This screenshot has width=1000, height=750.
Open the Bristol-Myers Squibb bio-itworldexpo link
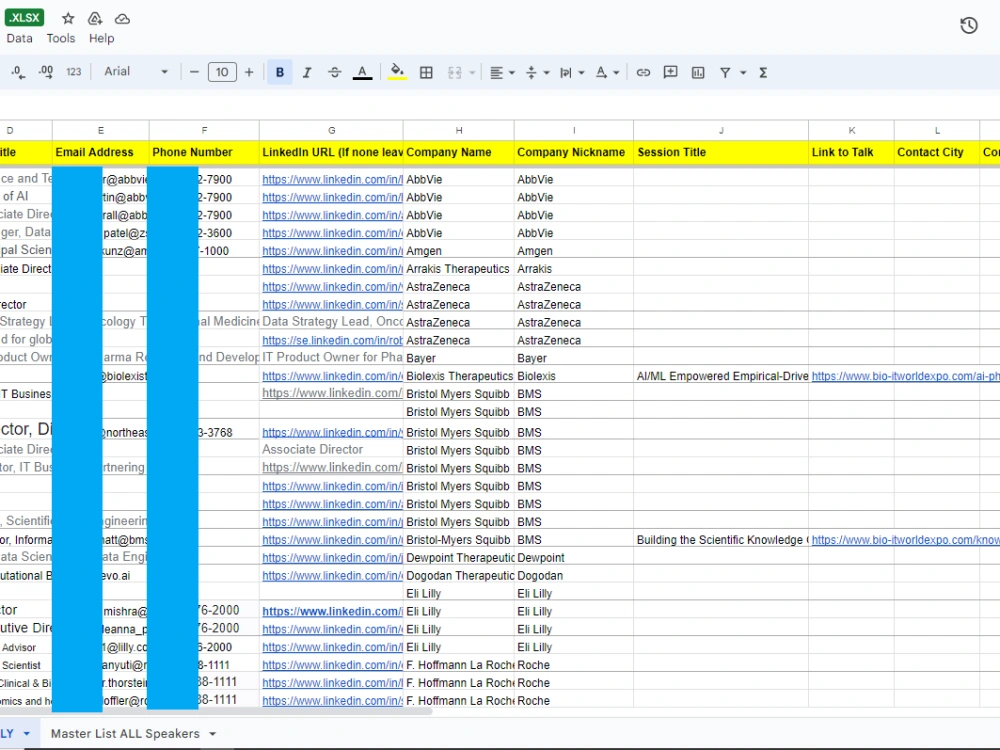906,540
